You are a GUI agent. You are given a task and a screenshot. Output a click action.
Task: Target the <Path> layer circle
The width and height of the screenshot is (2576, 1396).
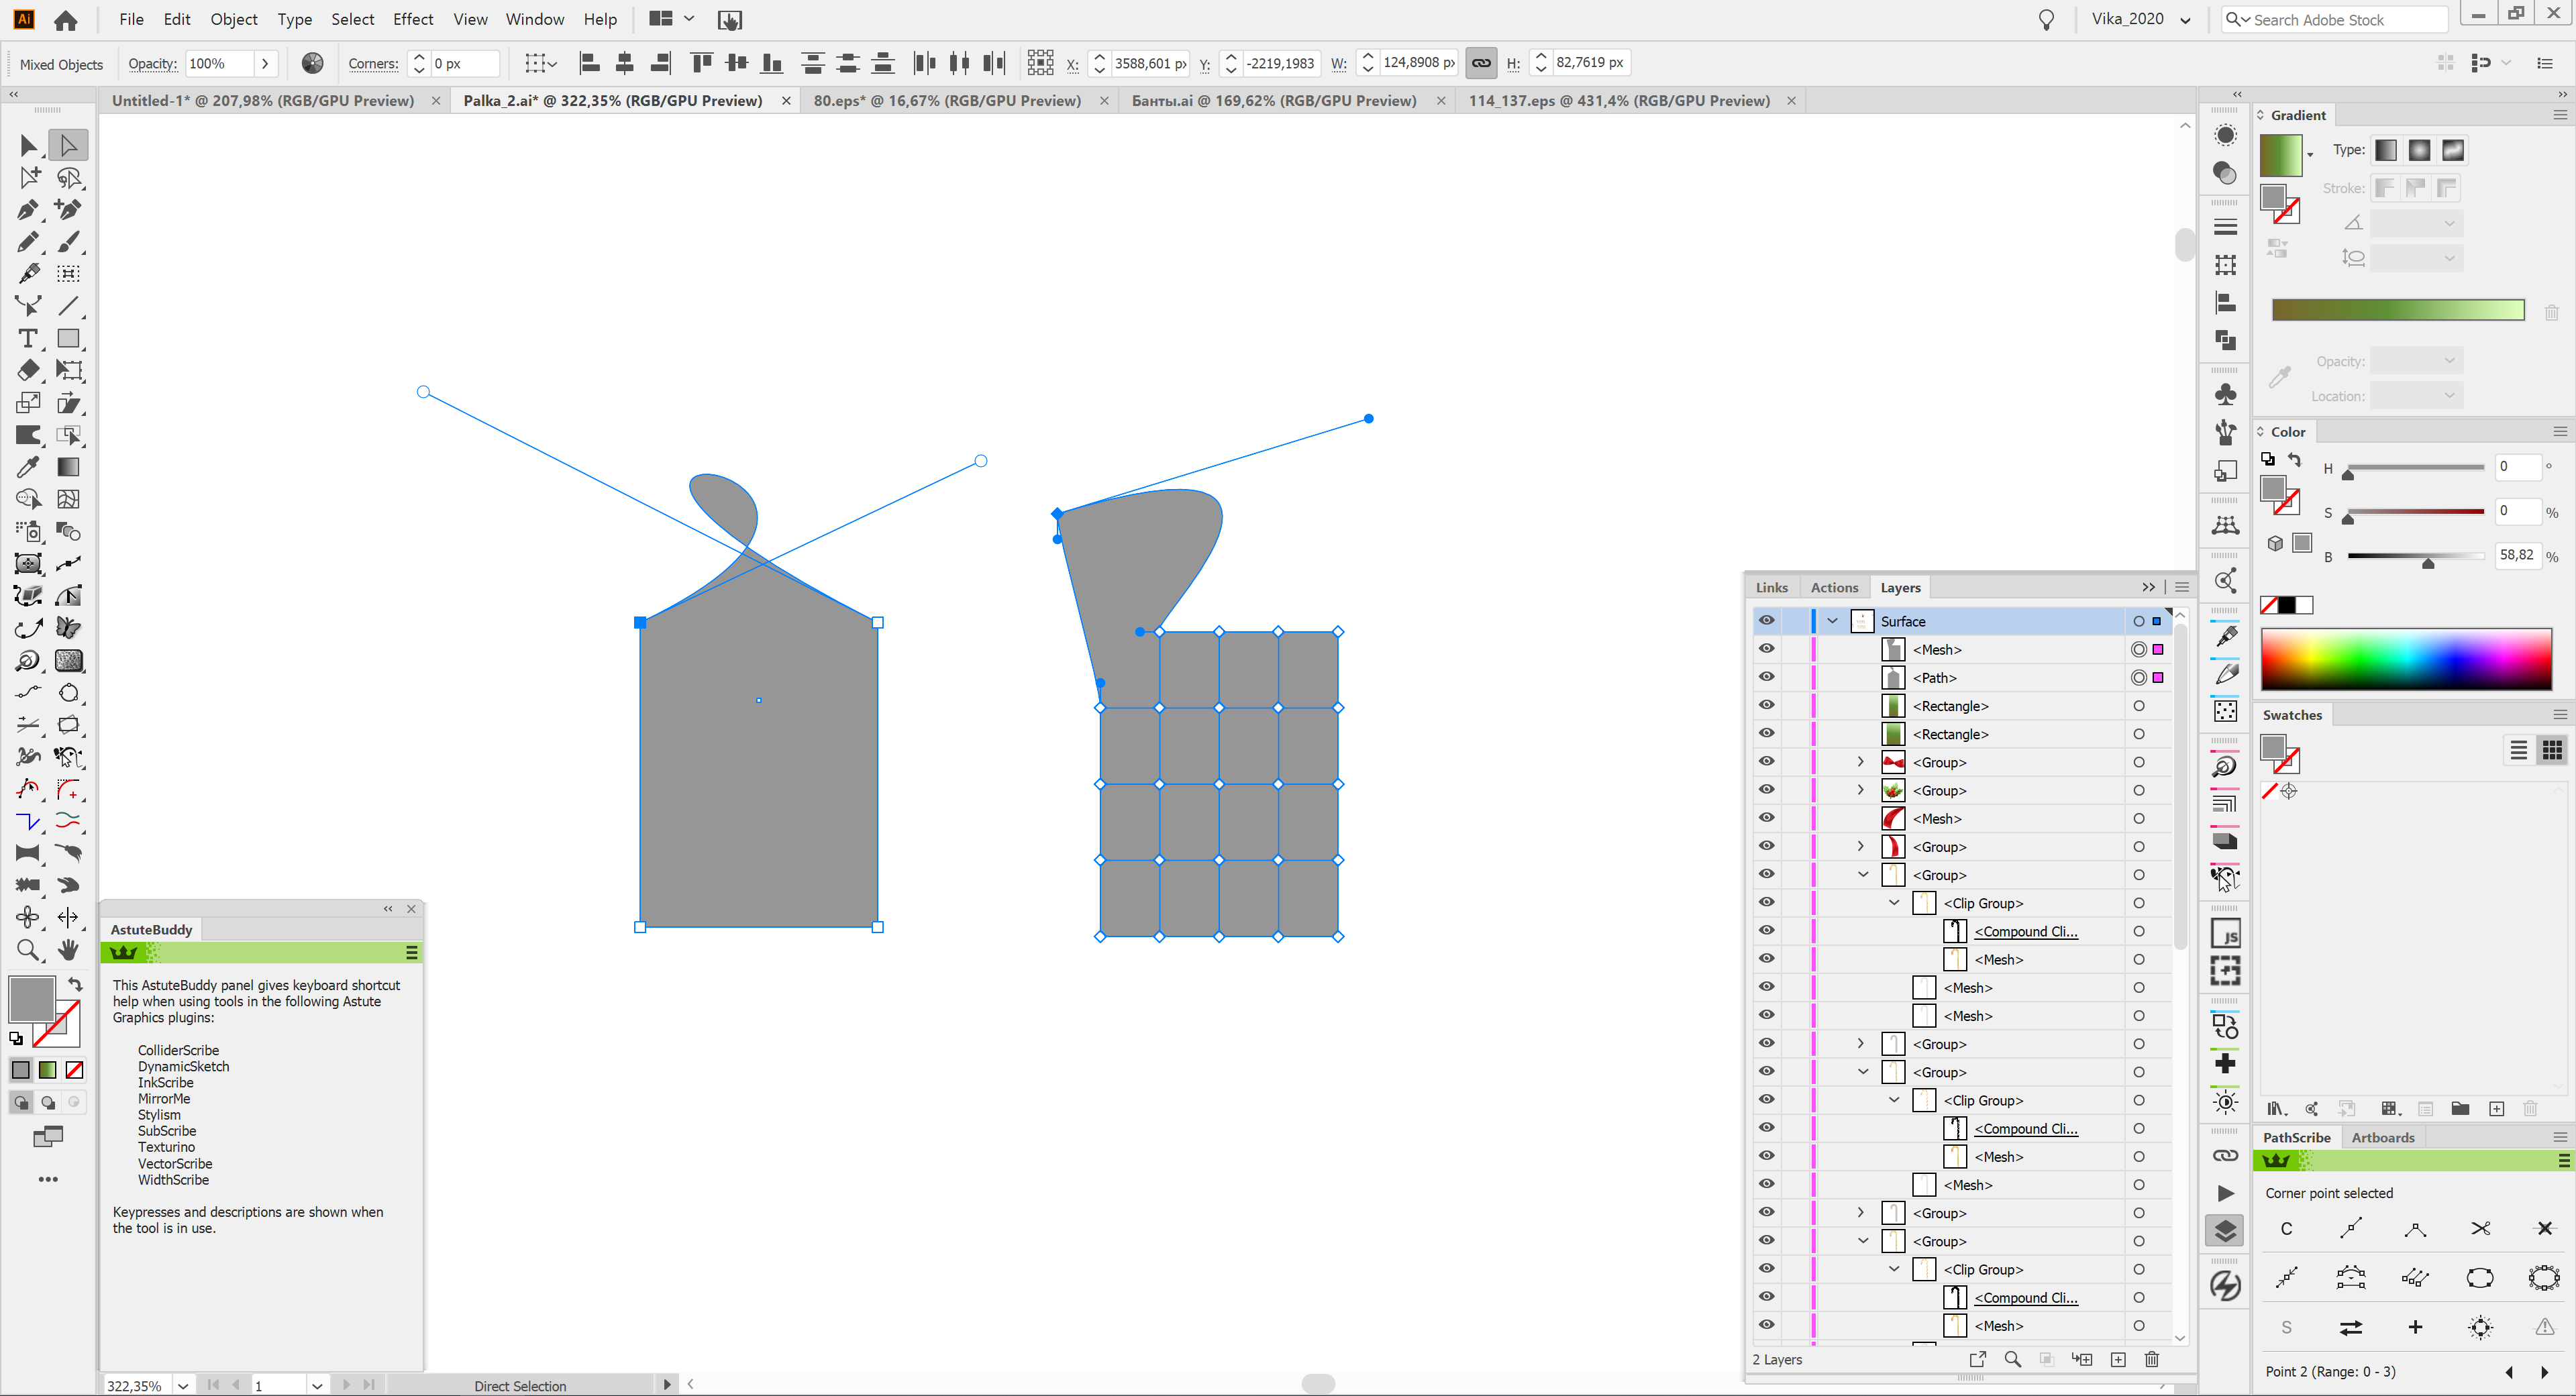pos(2139,677)
